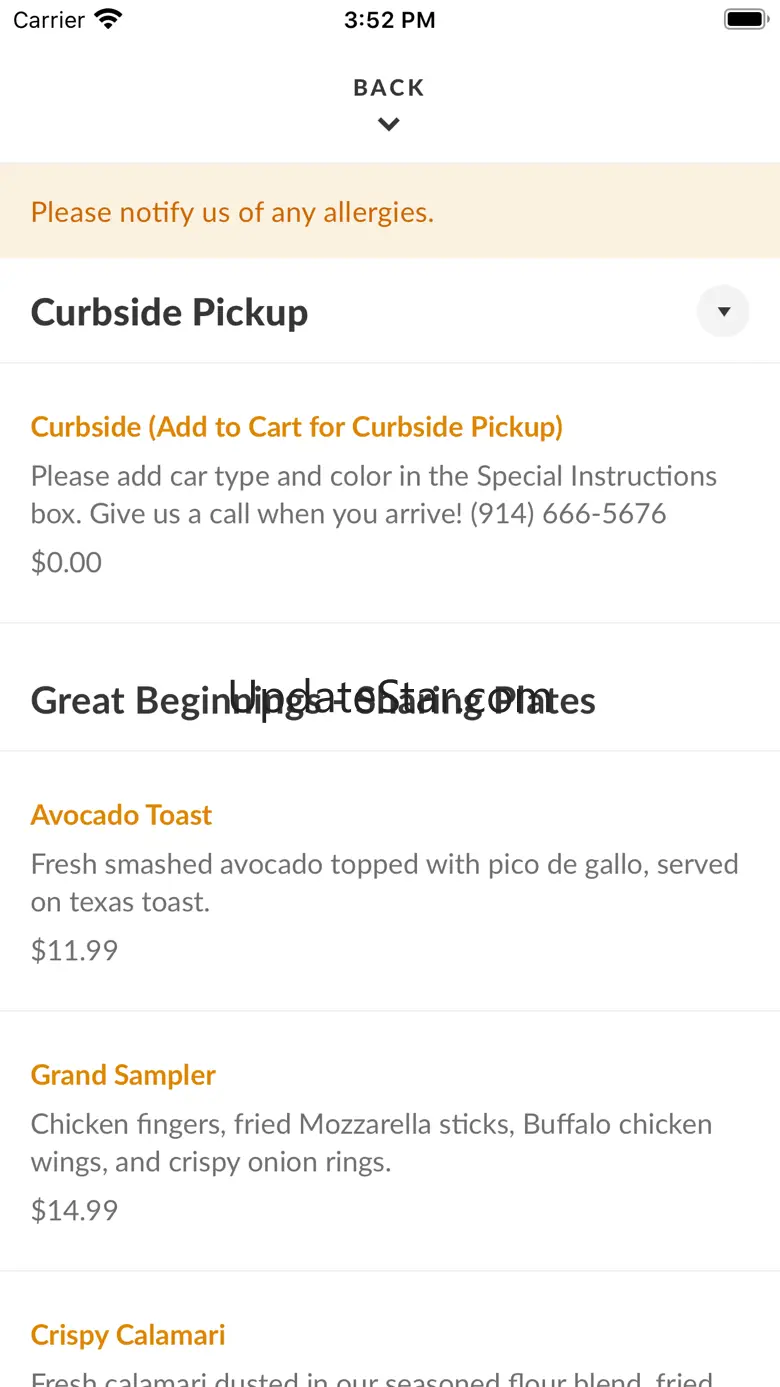The image size is (780, 1387).
Task: Tap the (914) 666-5676 phone number
Action: (568, 514)
